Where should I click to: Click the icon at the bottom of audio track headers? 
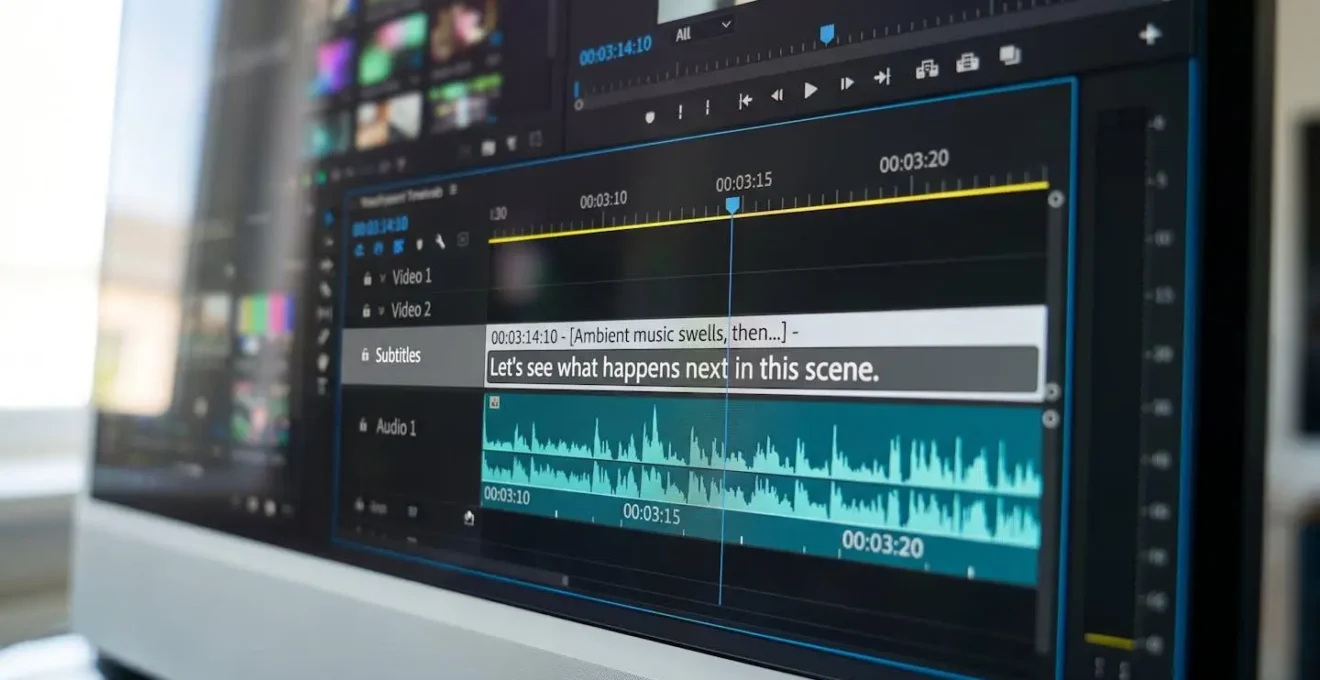click(468, 517)
